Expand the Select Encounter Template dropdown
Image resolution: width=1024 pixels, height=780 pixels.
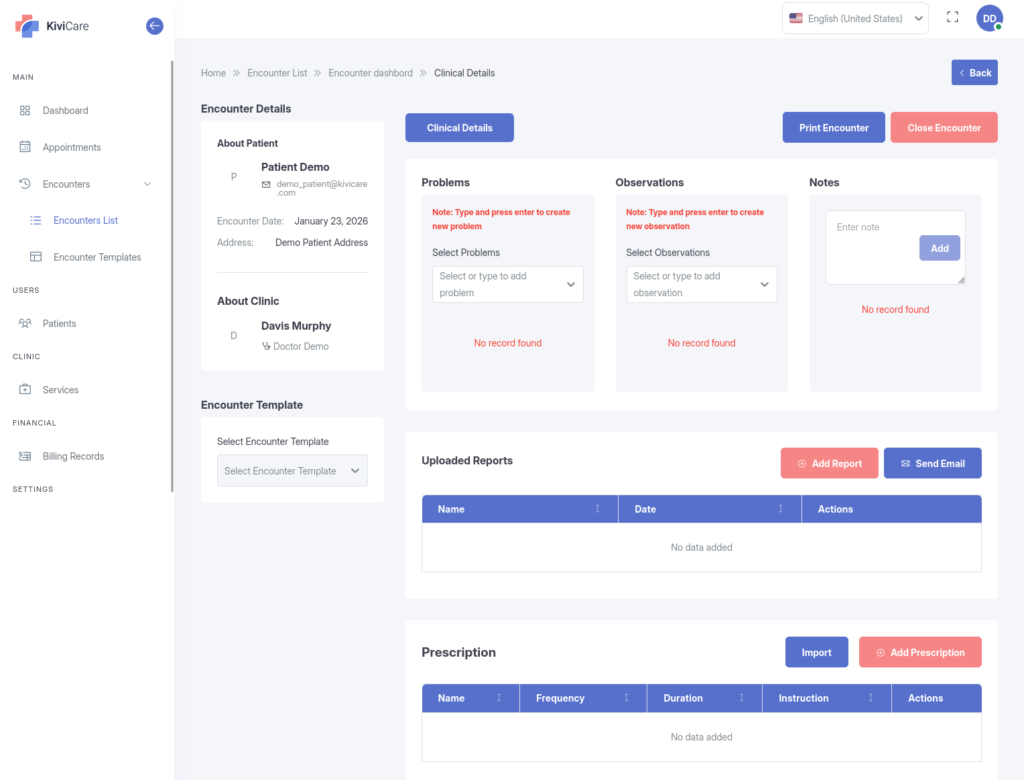292,471
